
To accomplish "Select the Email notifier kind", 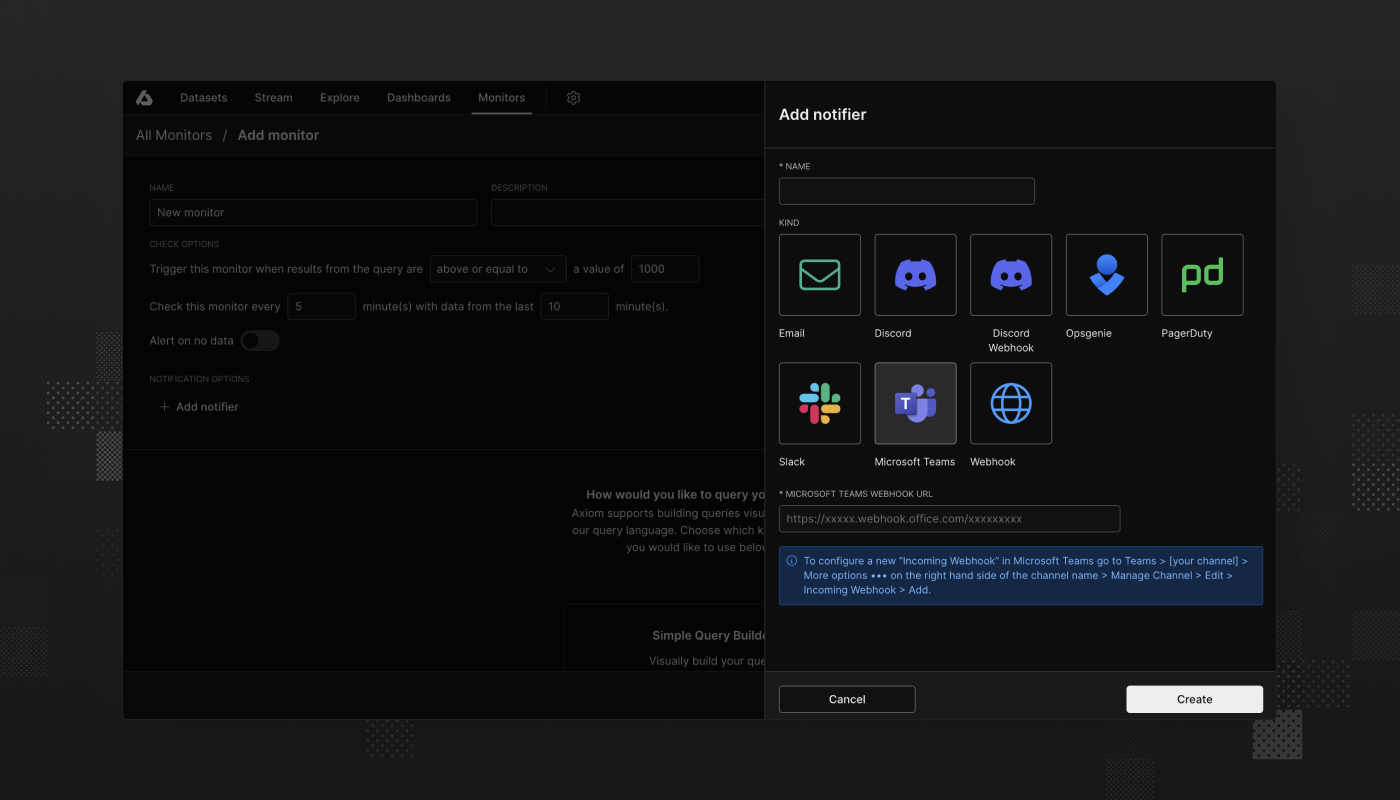I will (x=820, y=275).
